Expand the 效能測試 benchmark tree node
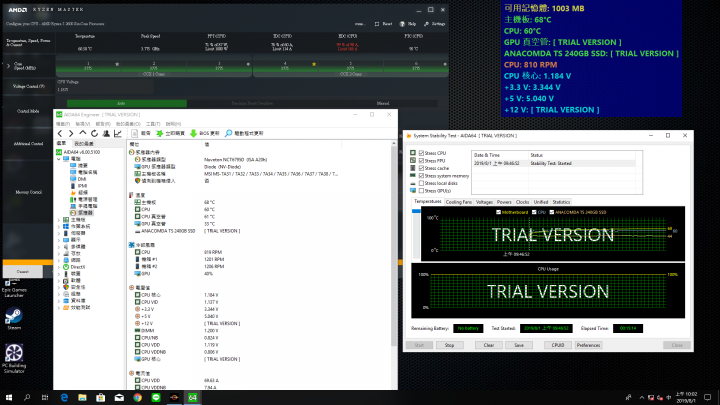 (59, 308)
